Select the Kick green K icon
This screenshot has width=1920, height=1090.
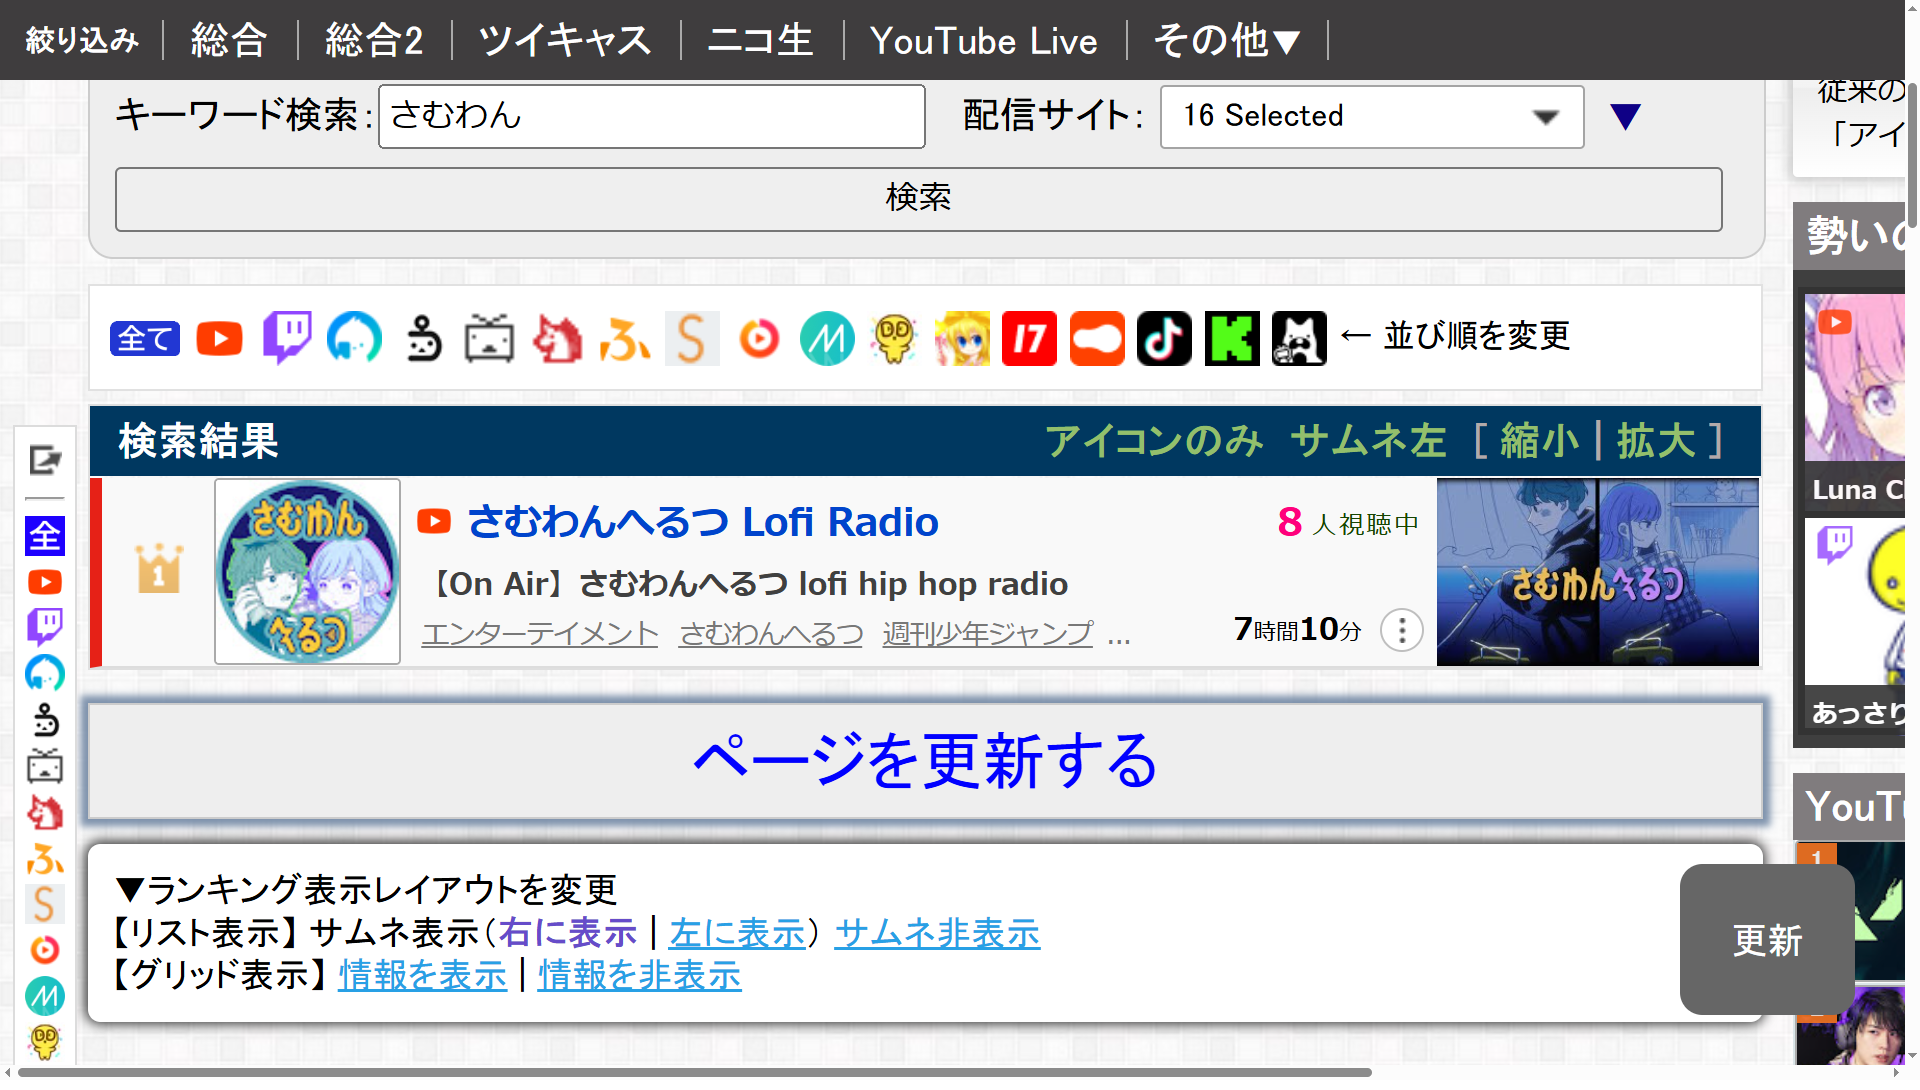(1232, 339)
